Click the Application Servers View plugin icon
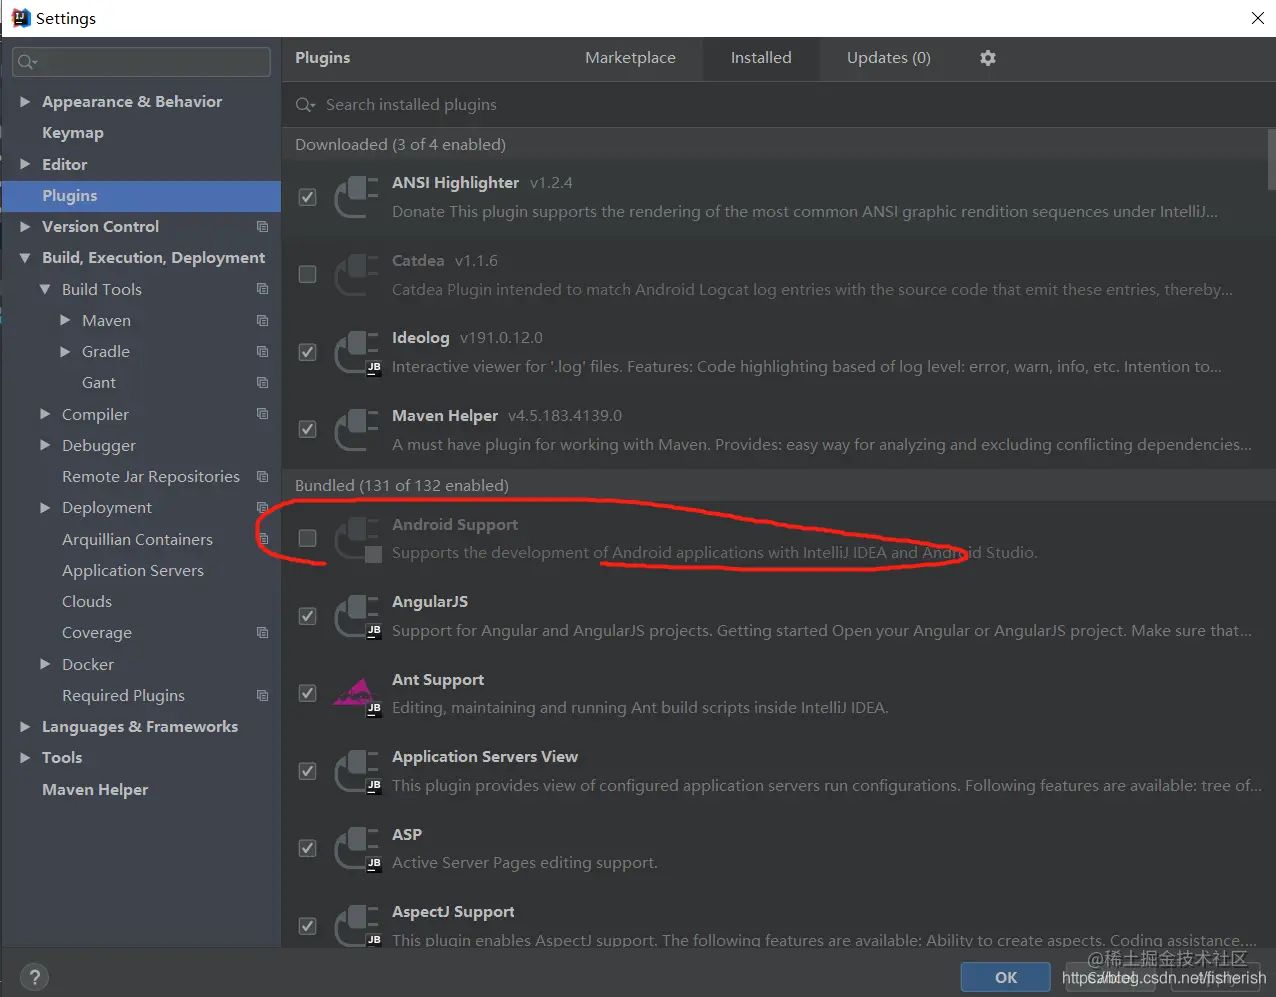Image resolution: width=1276 pixels, height=997 pixels. point(357,771)
